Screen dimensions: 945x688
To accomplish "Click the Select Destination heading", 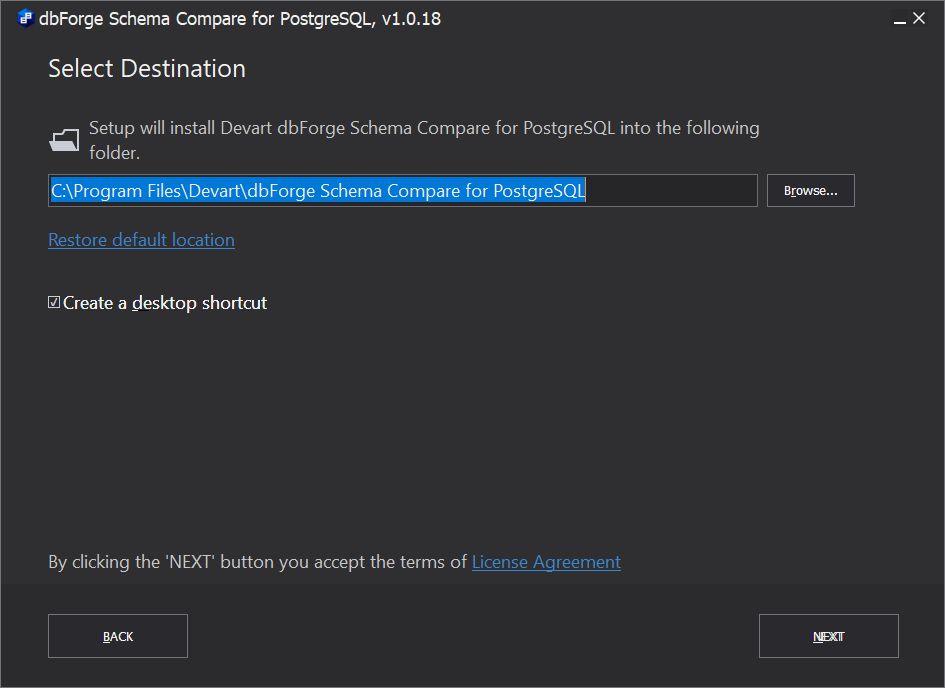I will 147,69.
